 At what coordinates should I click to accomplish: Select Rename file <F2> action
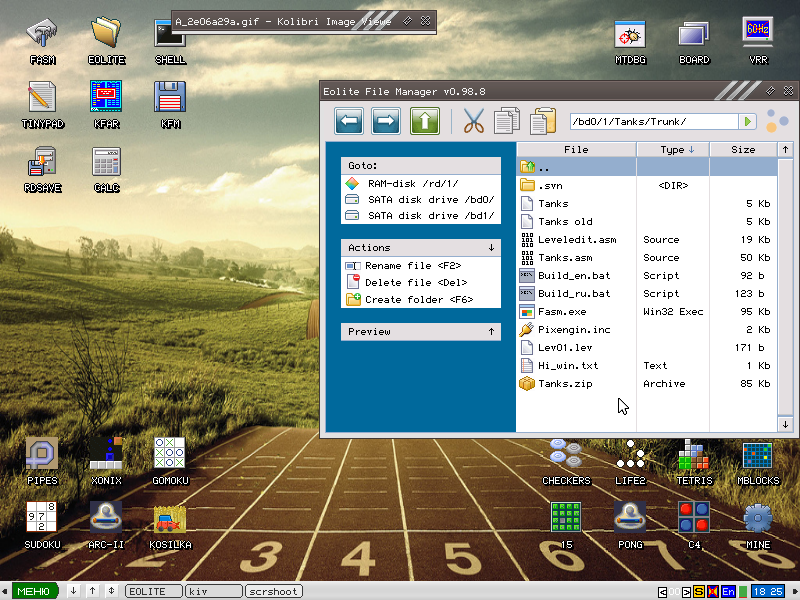coord(412,266)
